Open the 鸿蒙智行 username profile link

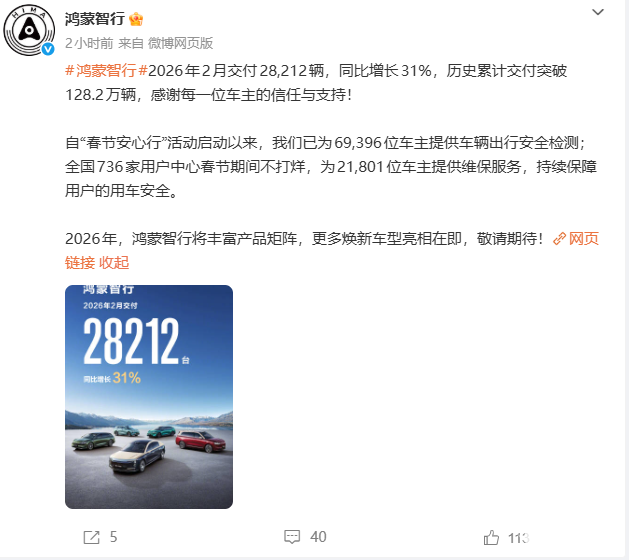click(95, 19)
